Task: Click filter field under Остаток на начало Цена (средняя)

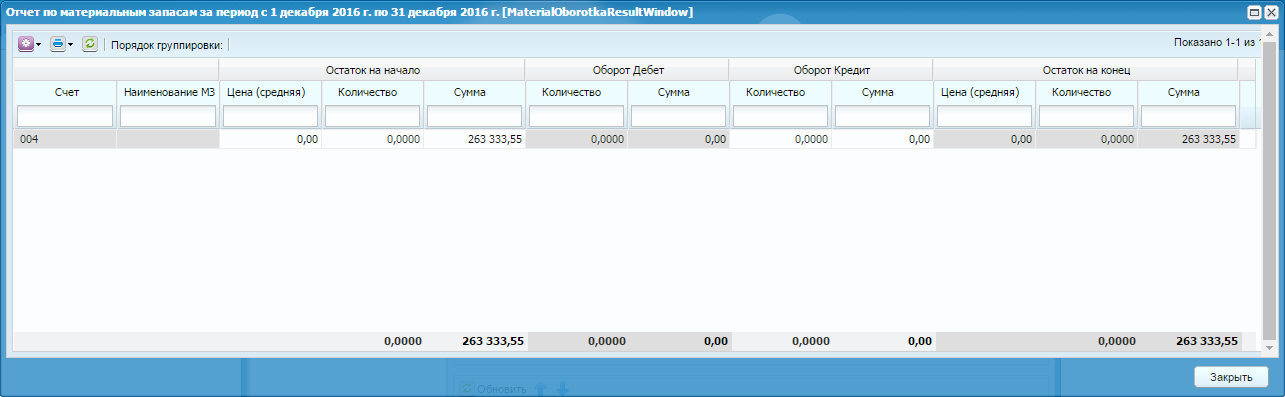Action: point(270,116)
